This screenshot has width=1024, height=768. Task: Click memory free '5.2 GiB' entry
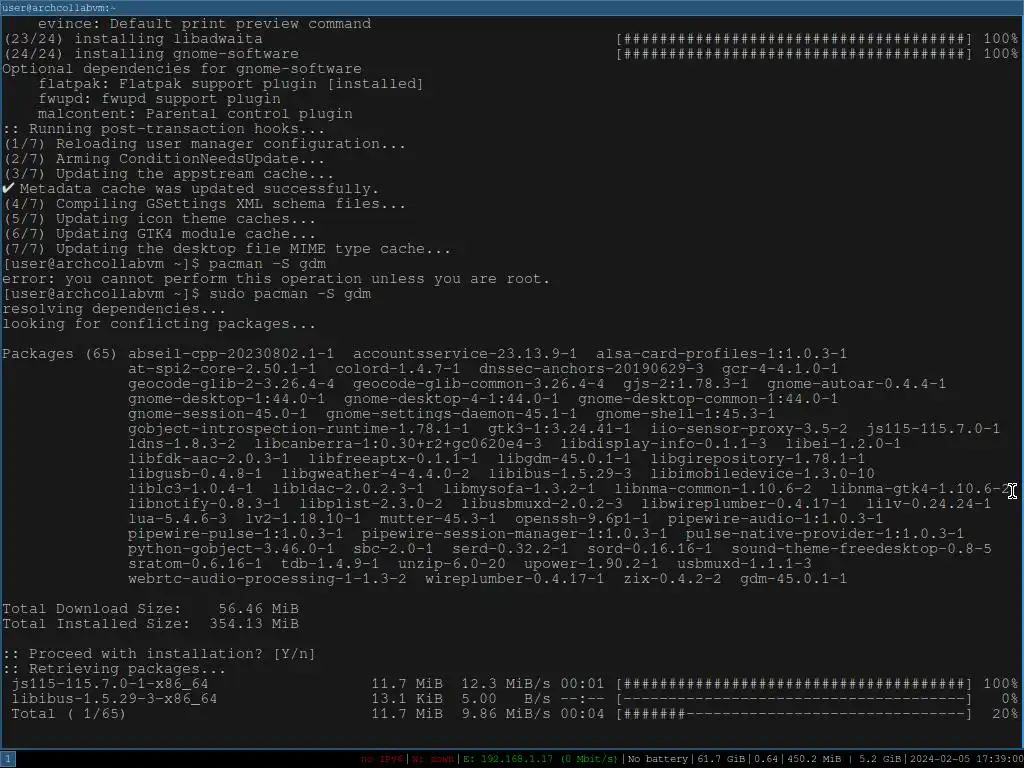[x=879, y=759]
